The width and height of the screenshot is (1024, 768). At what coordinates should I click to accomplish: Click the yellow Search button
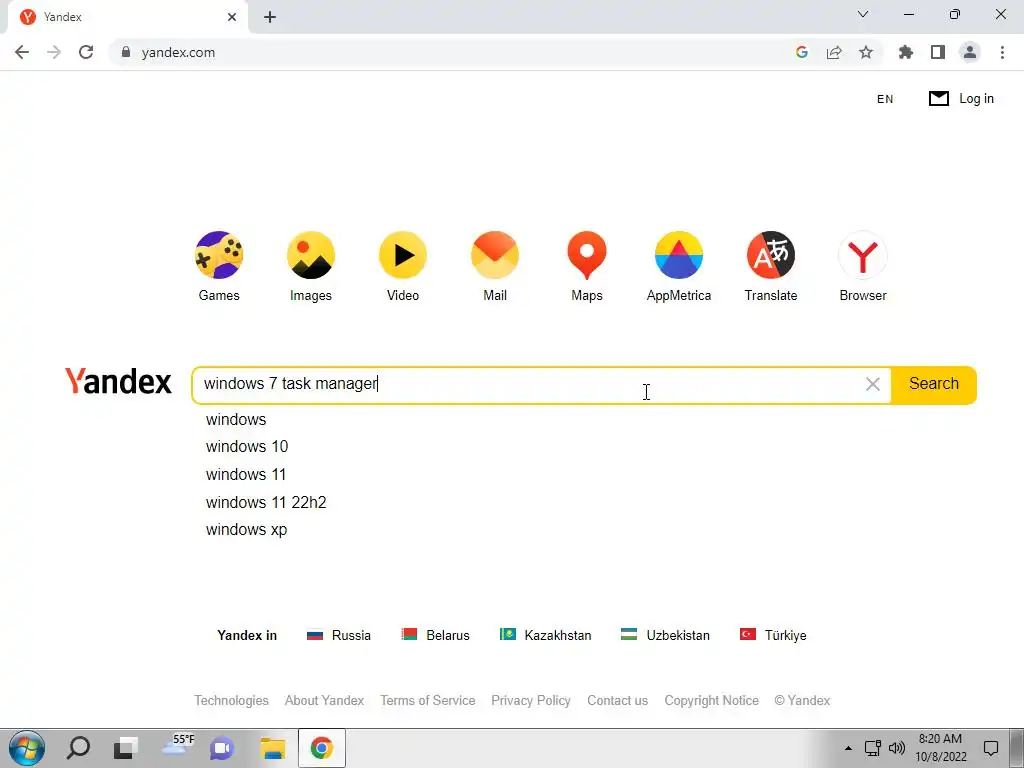tap(934, 384)
